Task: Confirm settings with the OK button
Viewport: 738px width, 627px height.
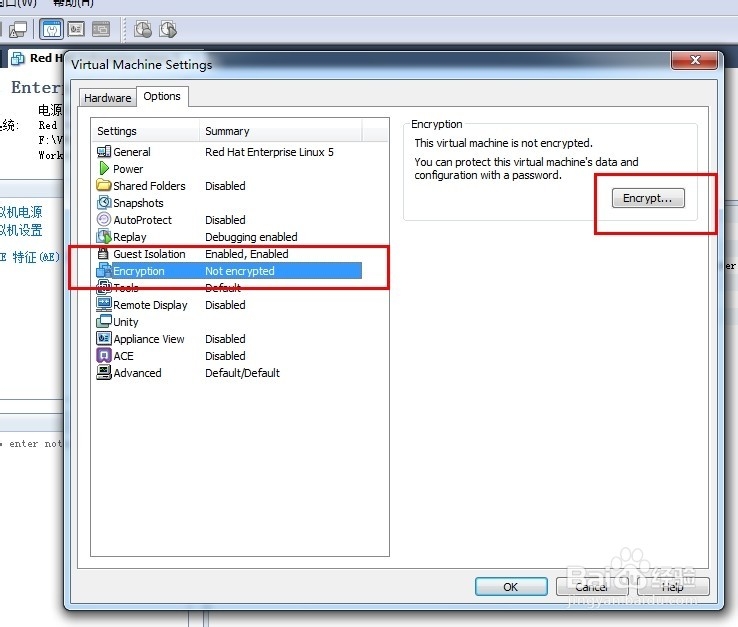Action: tap(511, 587)
